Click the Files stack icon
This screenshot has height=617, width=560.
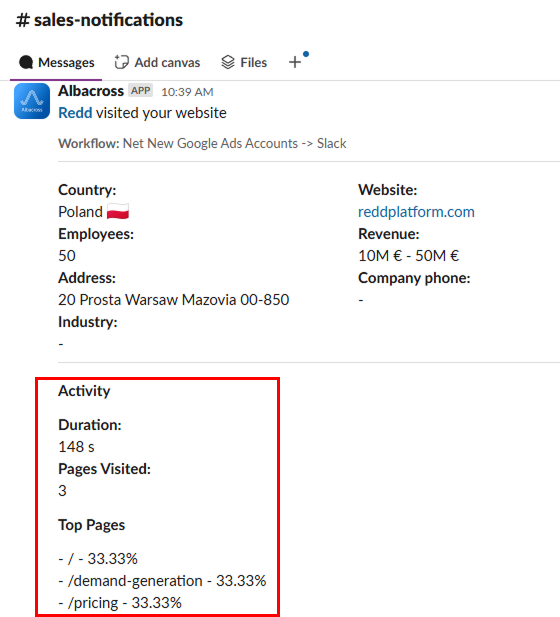pos(228,62)
